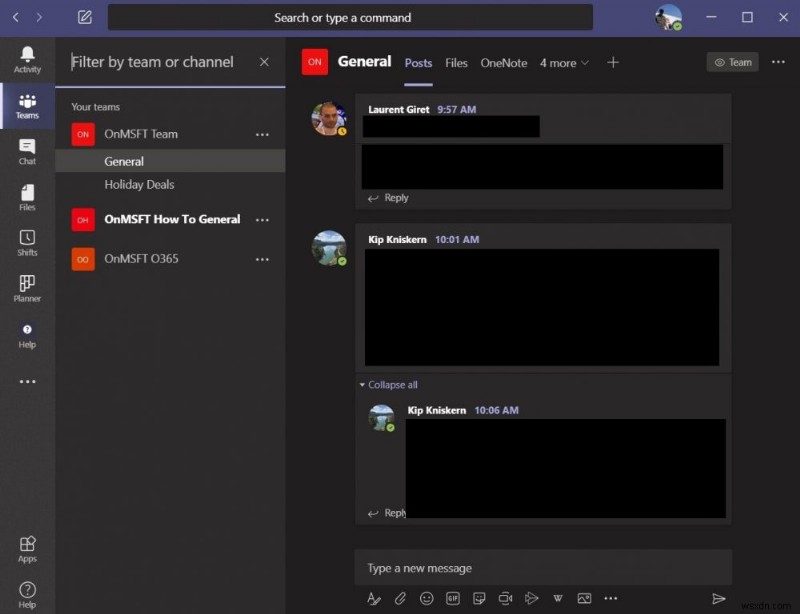The width and height of the screenshot is (800, 614).
Task: Send the message with the send arrow
Action: coord(718,597)
